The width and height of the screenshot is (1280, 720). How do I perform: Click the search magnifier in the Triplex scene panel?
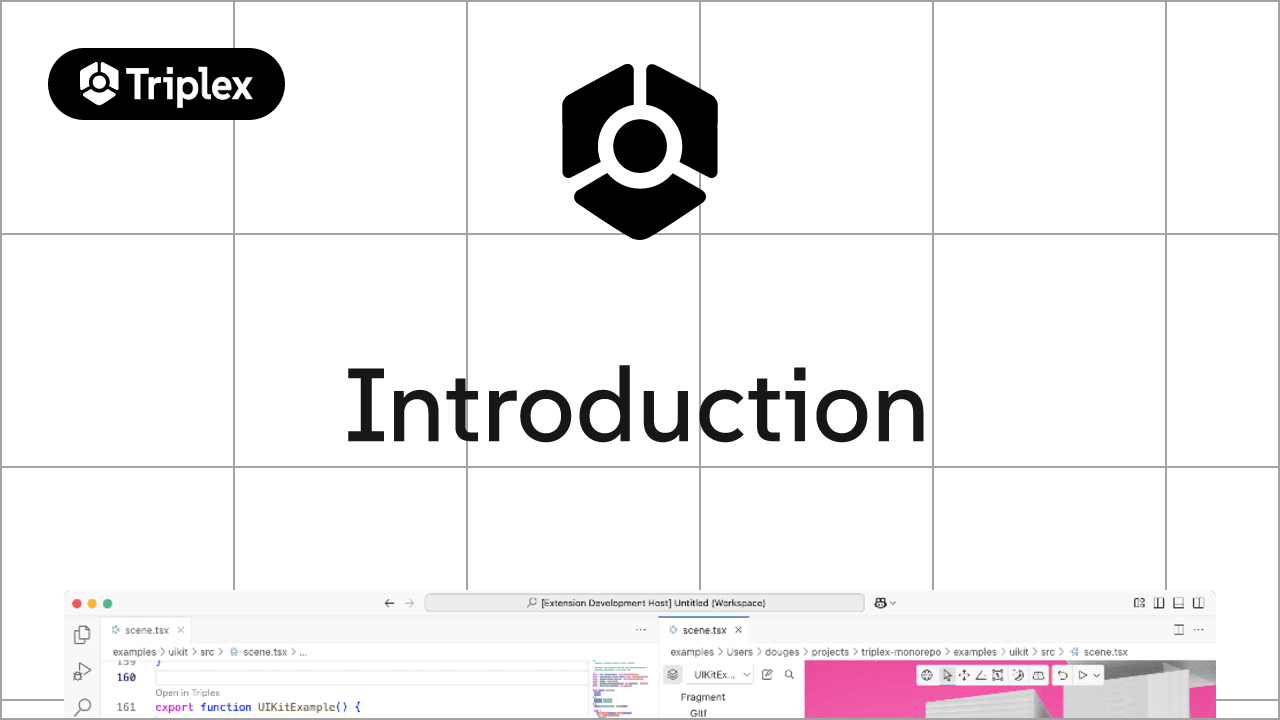coord(788,674)
